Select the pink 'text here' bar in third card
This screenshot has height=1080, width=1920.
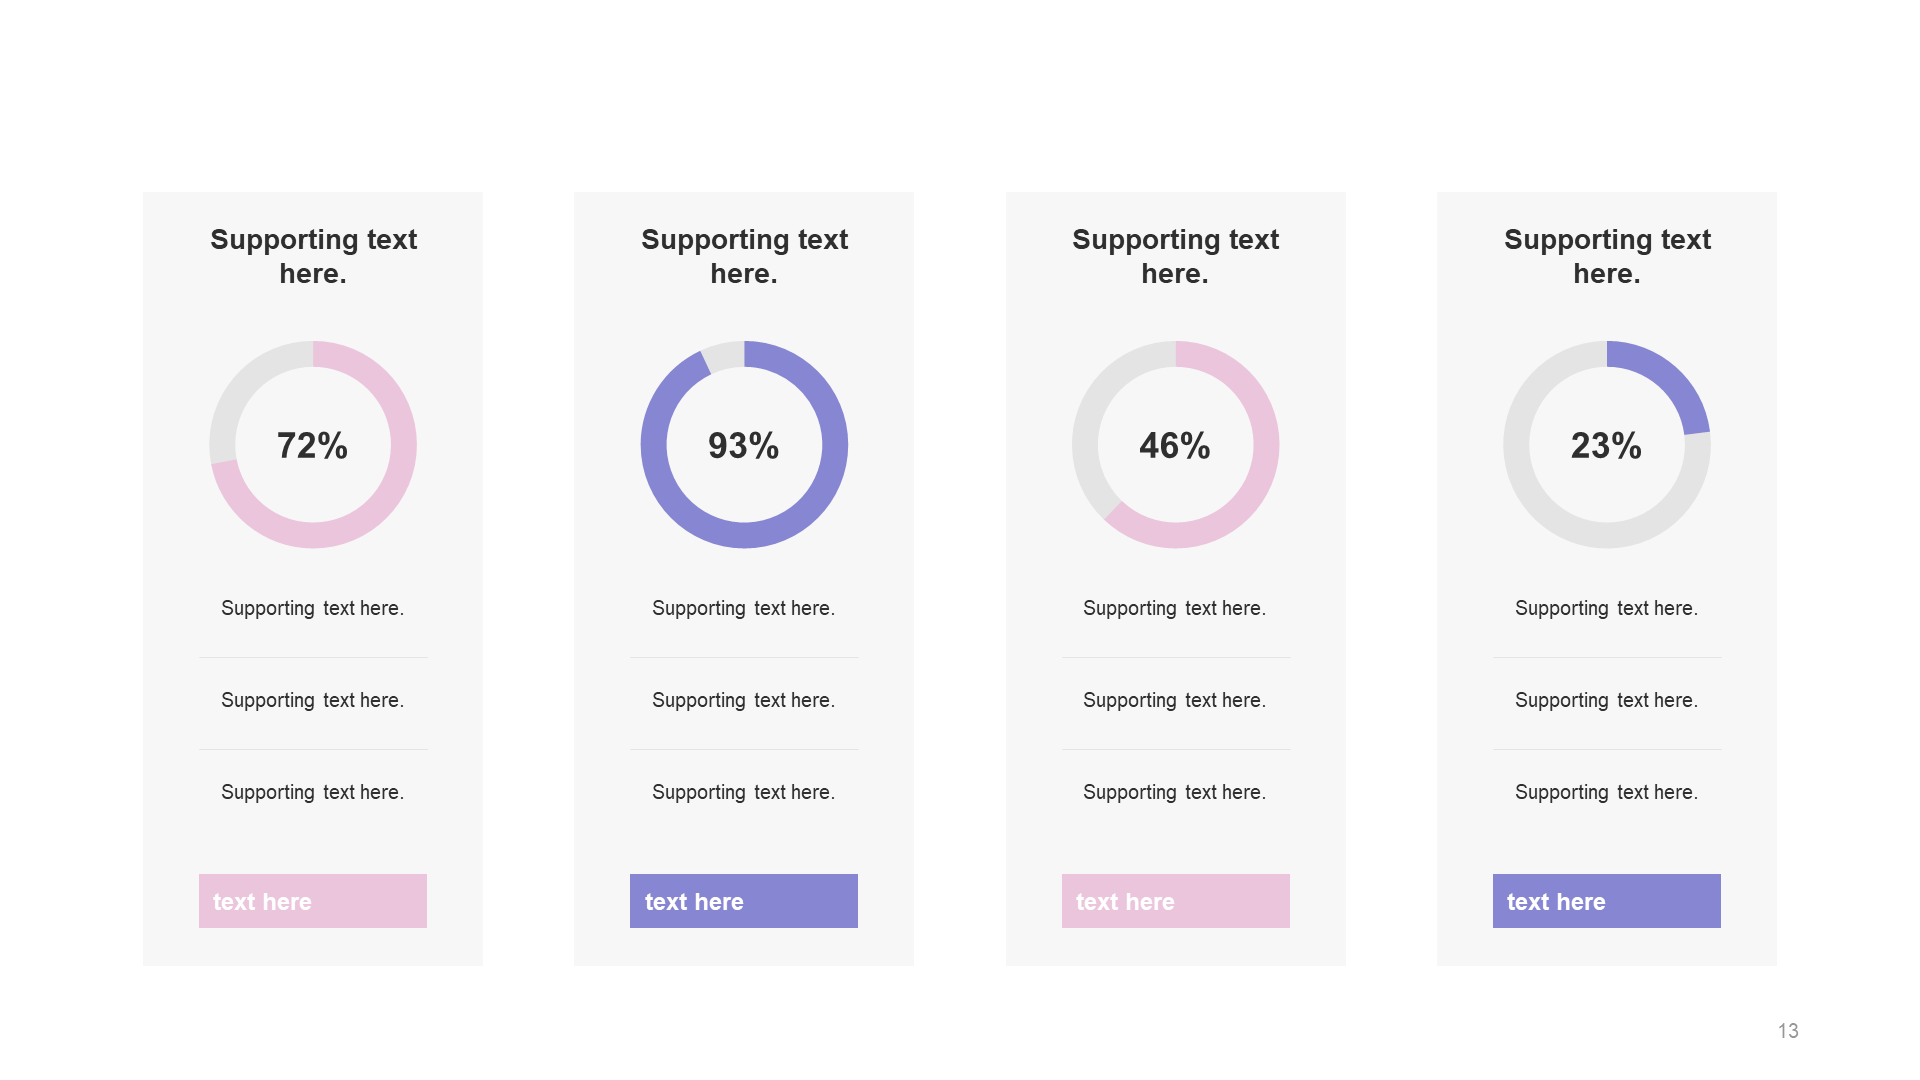pyautogui.click(x=1176, y=901)
